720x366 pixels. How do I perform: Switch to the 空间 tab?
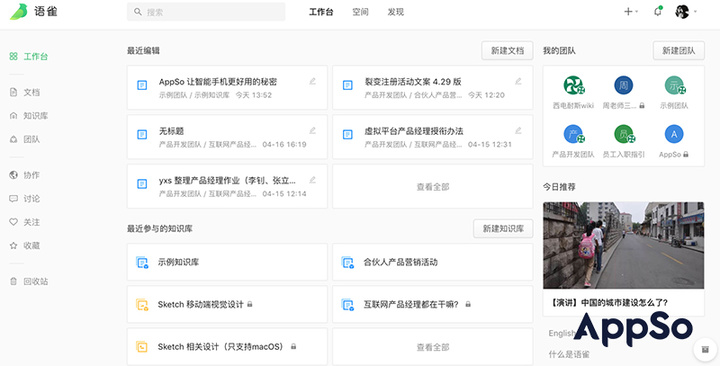pos(360,12)
